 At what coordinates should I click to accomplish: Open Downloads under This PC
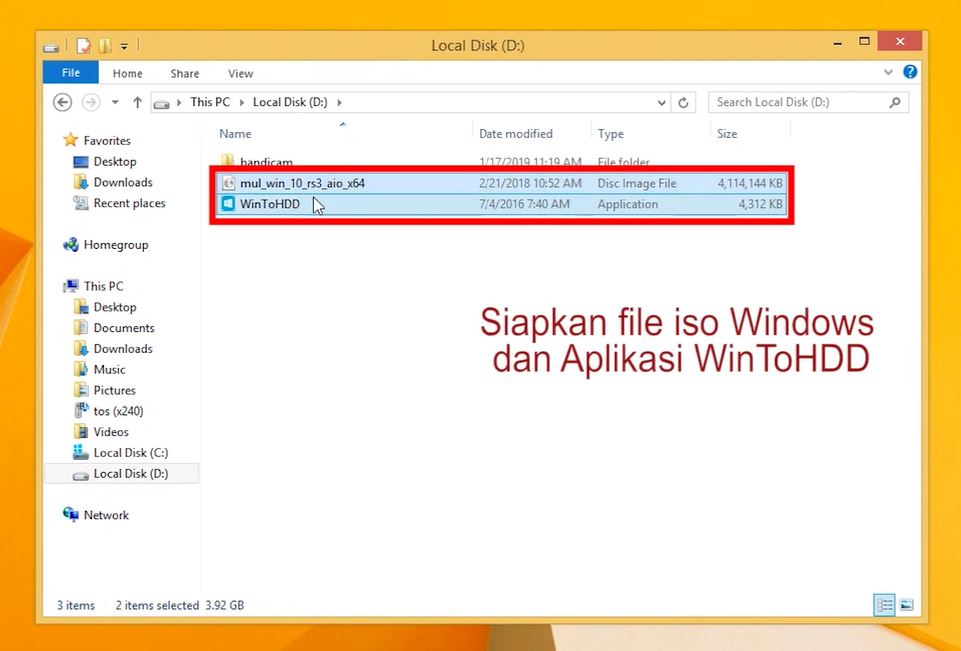113,349
